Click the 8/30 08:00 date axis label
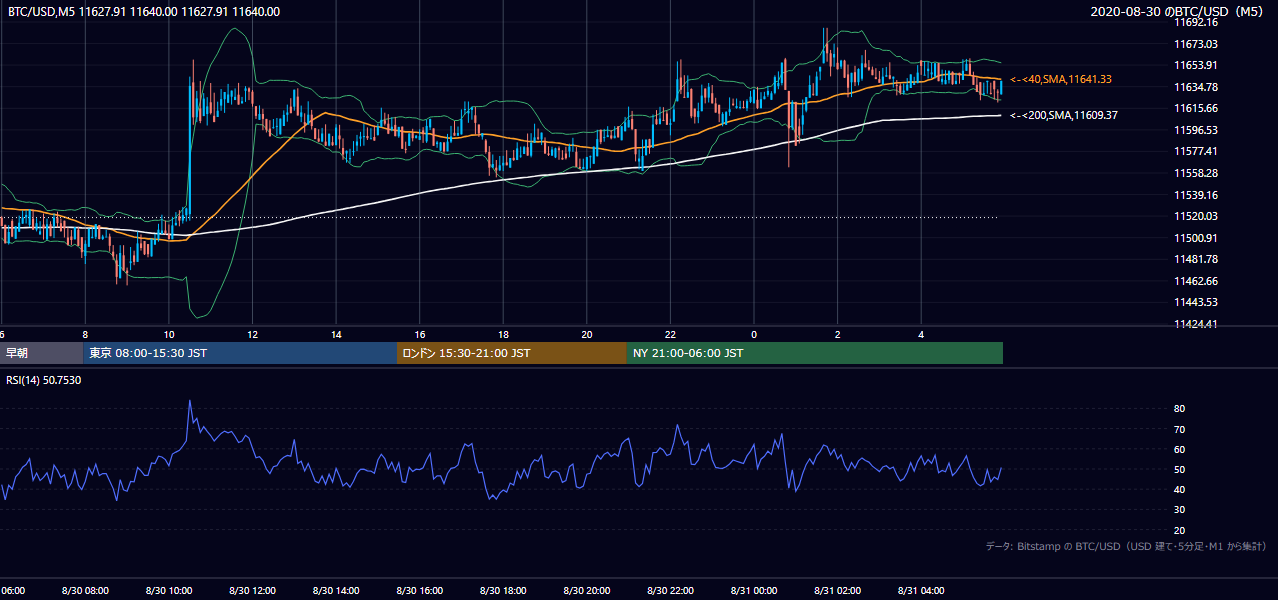Image resolution: width=1278 pixels, height=600 pixels. pyautogui.click(x=85, y=591)
